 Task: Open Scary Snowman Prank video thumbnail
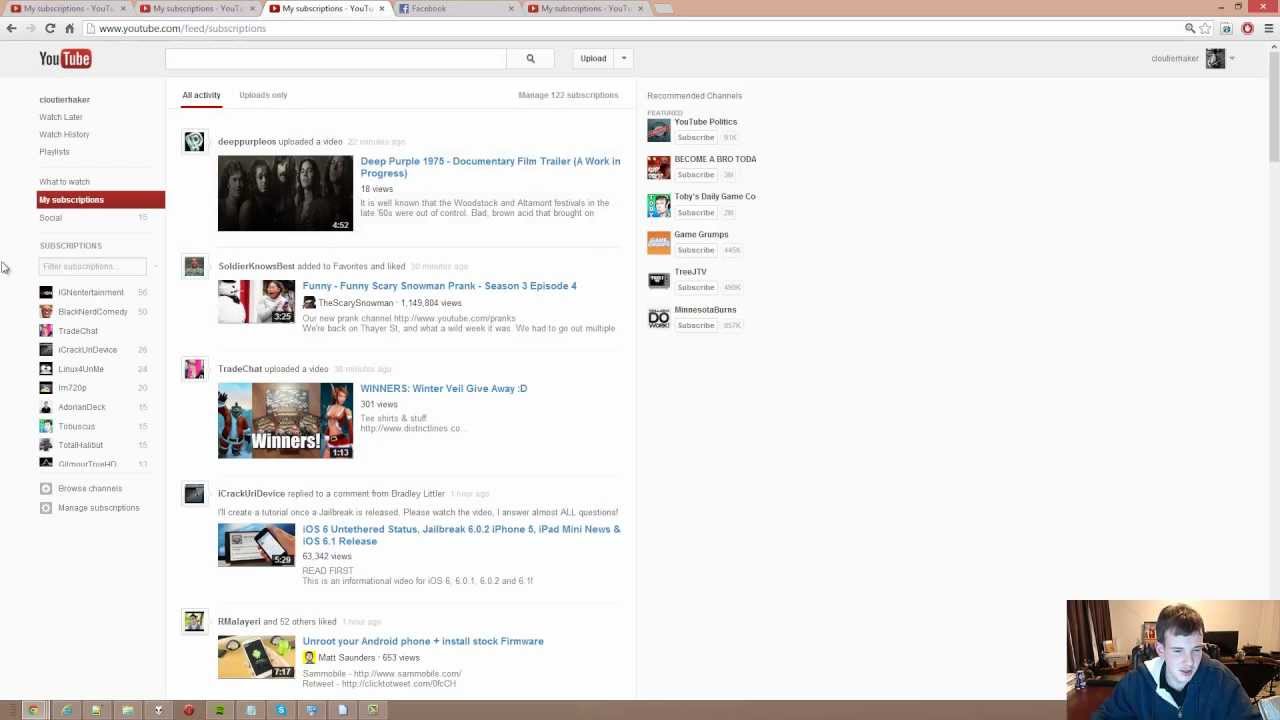point(256,302)
